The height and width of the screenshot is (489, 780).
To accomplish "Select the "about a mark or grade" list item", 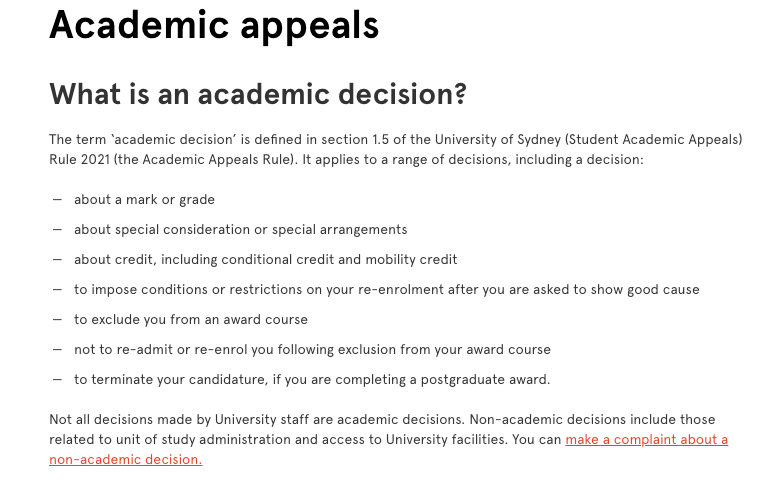I will coord(144,200).
